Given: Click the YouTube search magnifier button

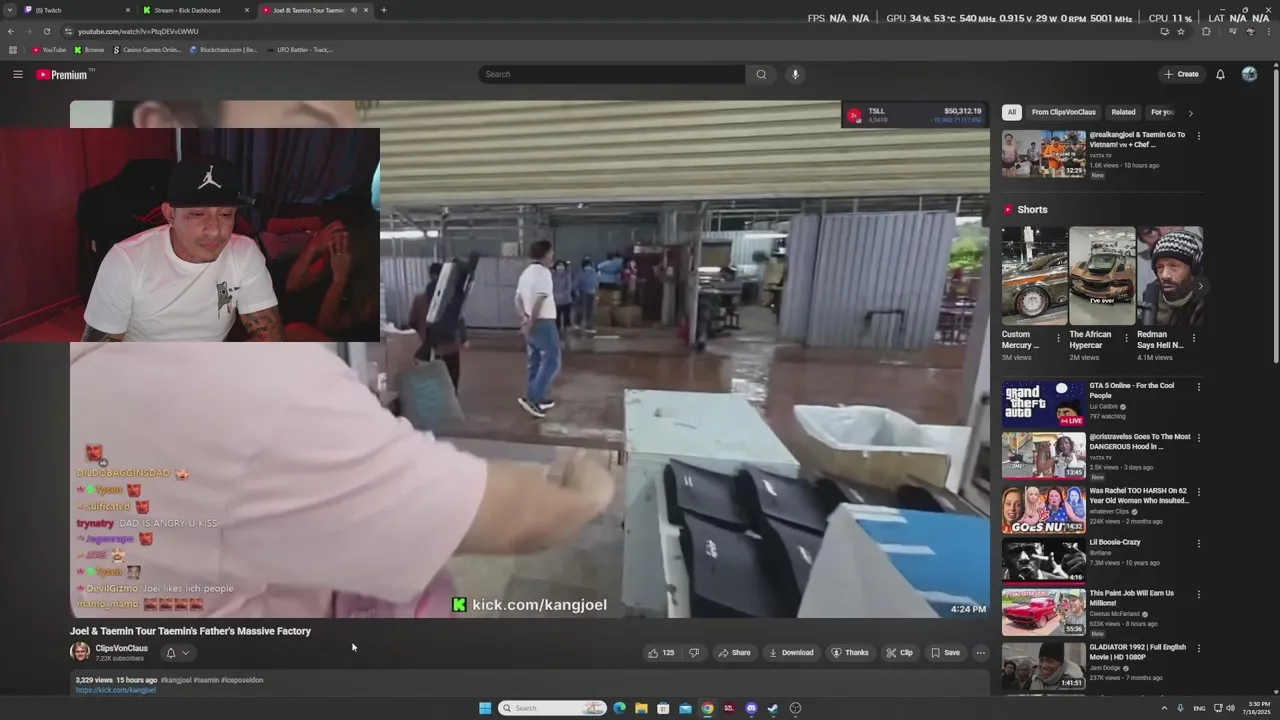Looking at the screenshot, I should [x=761, y=74].
